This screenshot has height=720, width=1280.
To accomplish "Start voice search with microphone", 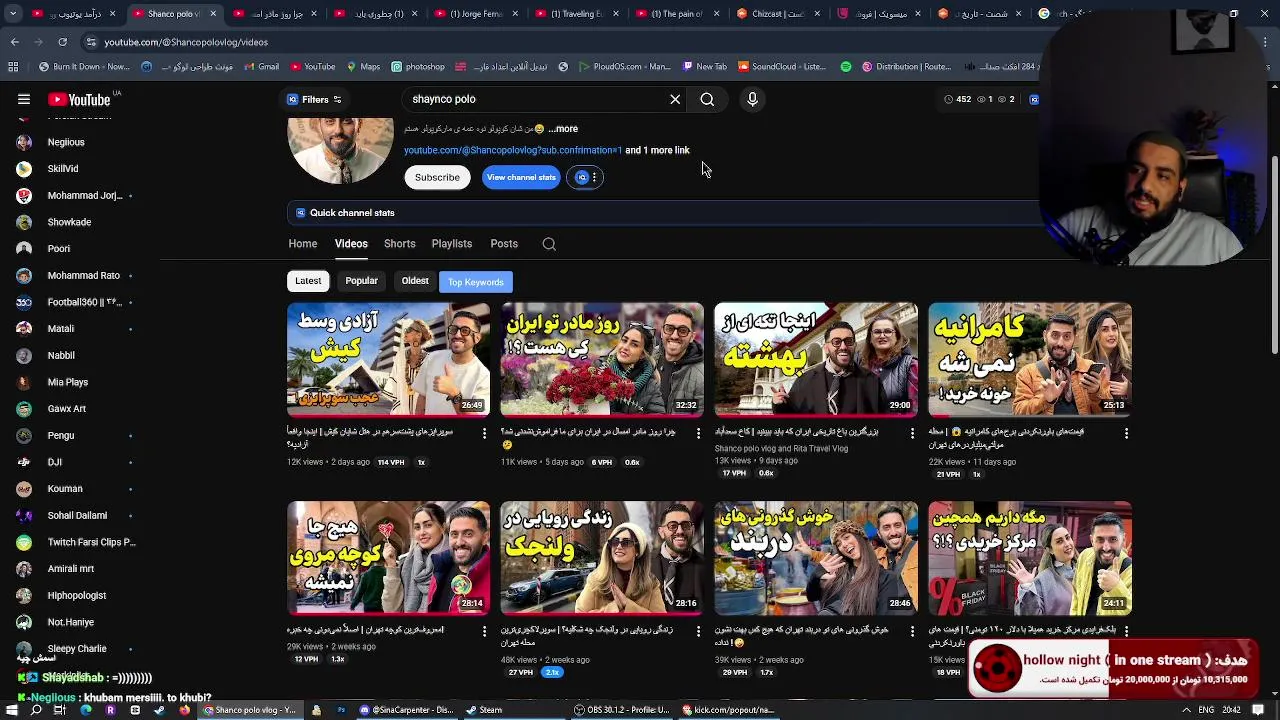I will pos(753,99).
